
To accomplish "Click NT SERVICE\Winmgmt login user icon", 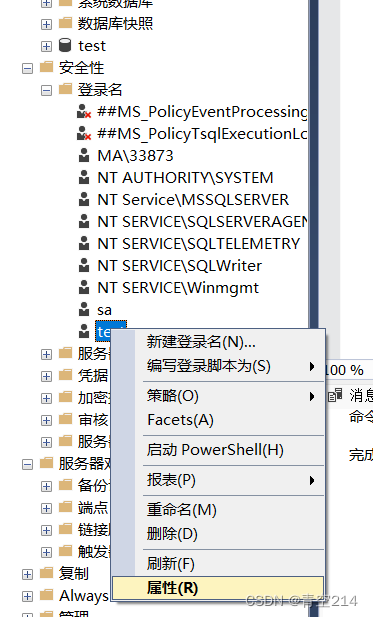I will coord(84,288).
